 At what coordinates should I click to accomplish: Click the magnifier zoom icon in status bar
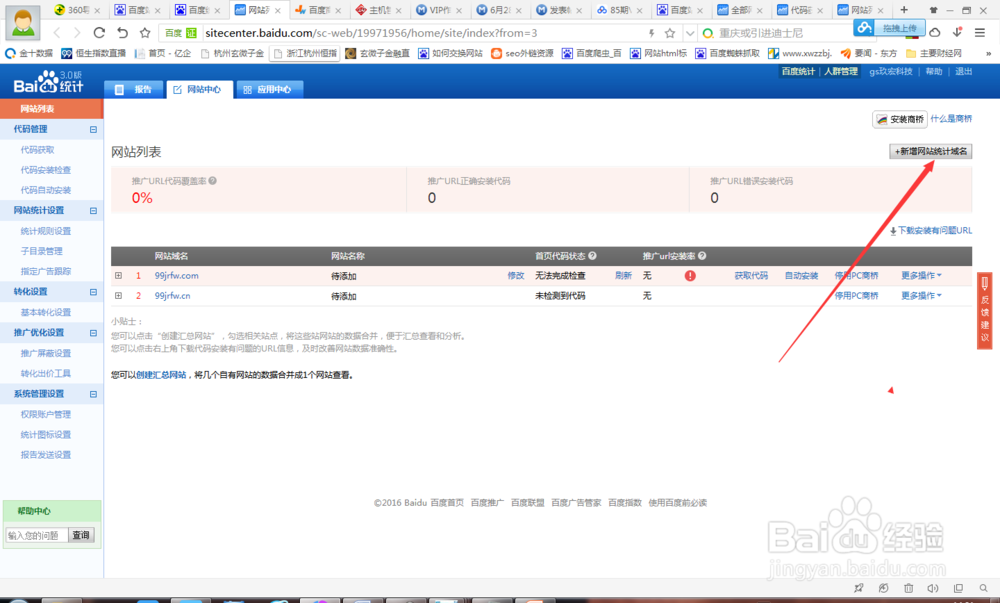(x=983, y=588)
